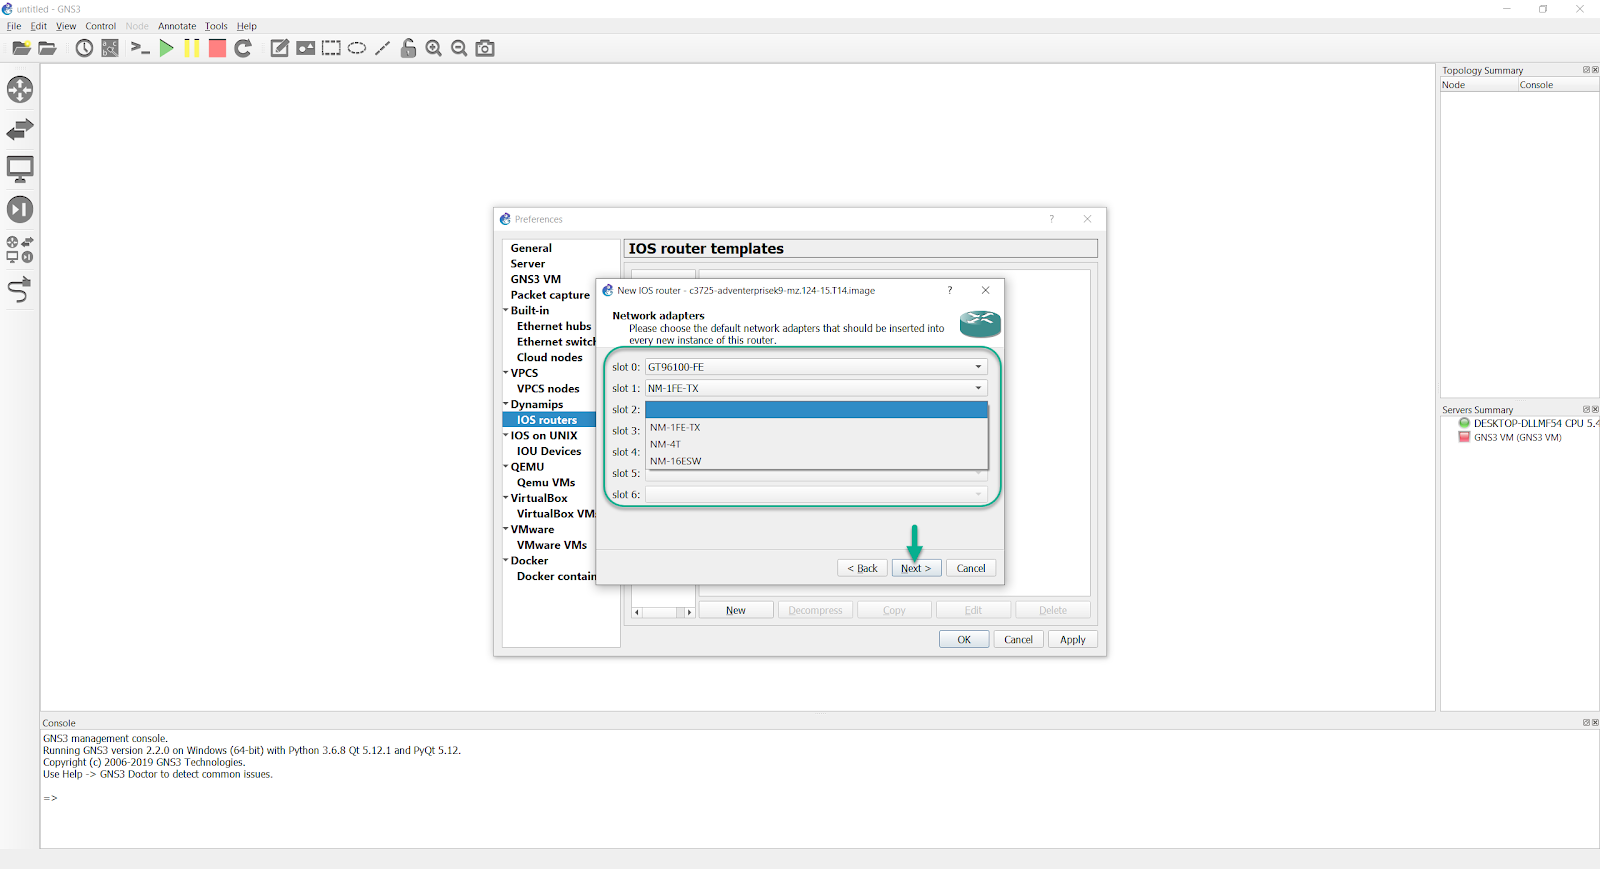This screenshot has height=869, width=1600.
Task: Click Apply in the Preferences dialog
Action: tap(1073, 639)
